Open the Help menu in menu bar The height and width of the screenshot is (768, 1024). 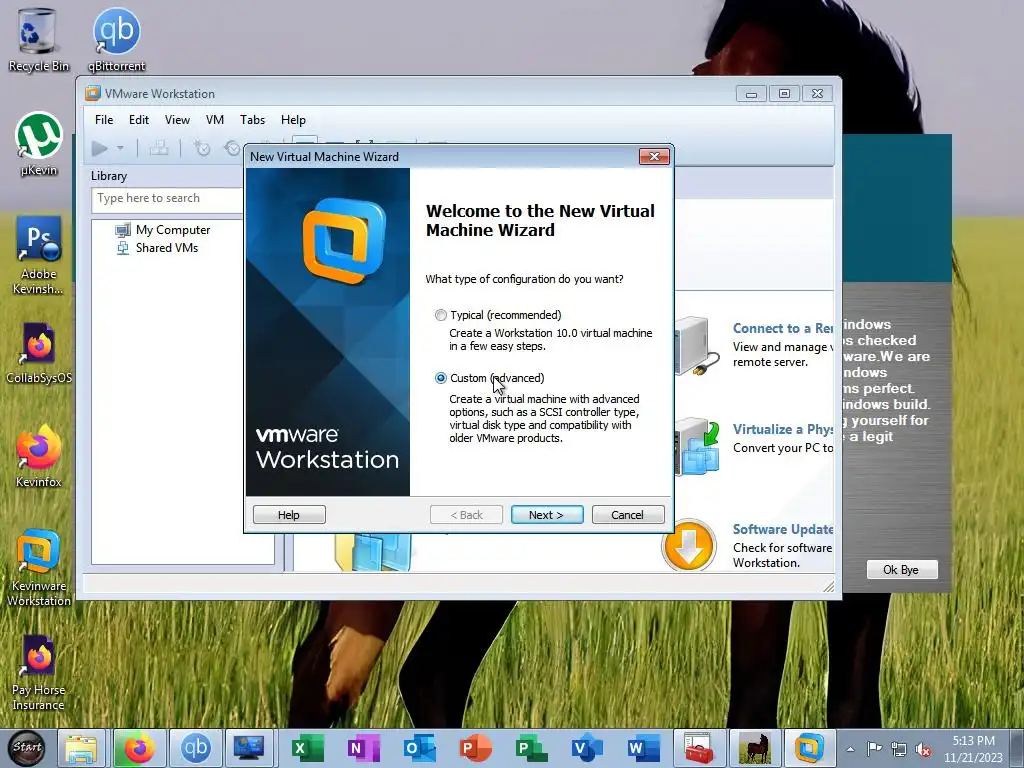(293, 120)
